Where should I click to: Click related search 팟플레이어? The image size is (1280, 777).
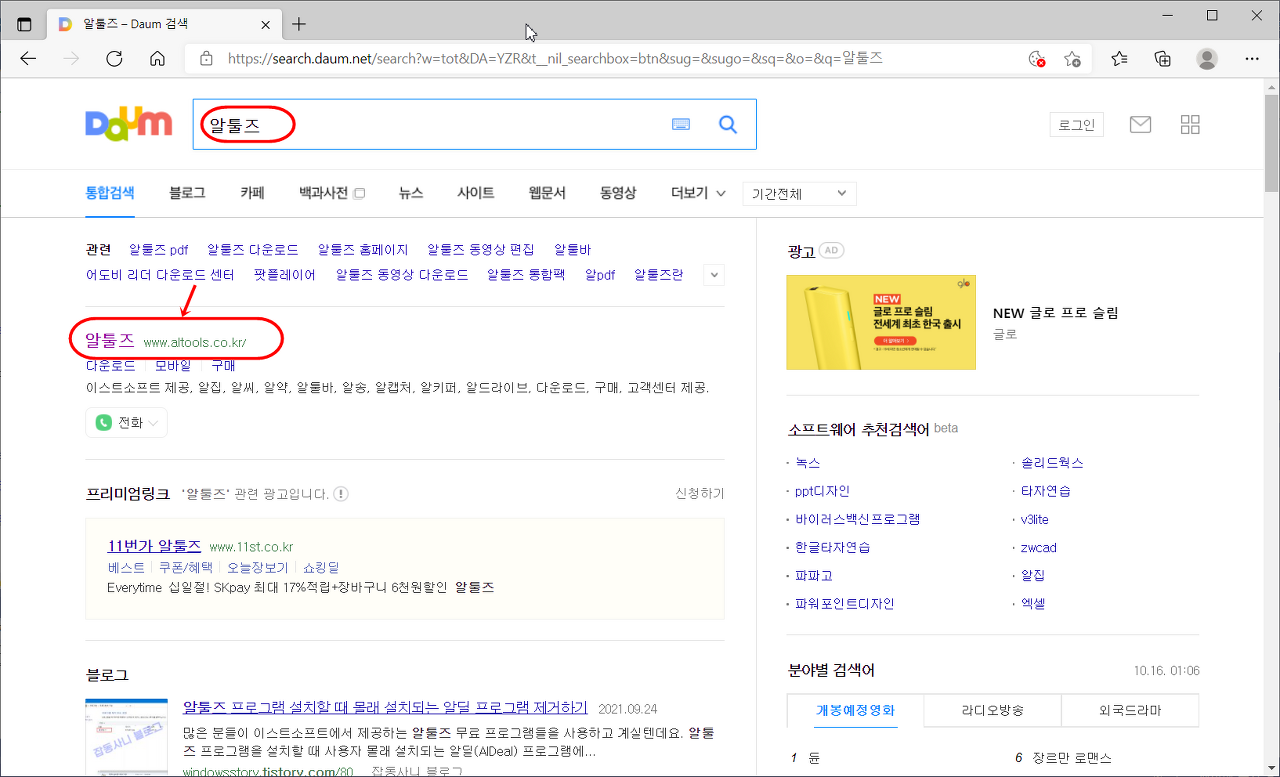tap(284, 274)
